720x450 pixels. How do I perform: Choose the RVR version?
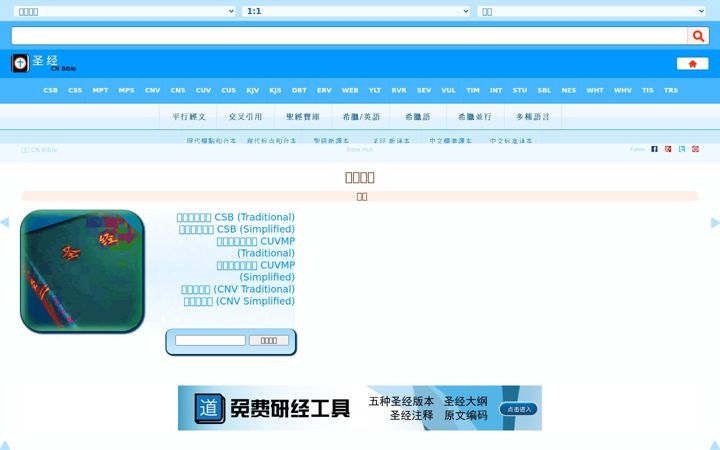coord(399,90)
